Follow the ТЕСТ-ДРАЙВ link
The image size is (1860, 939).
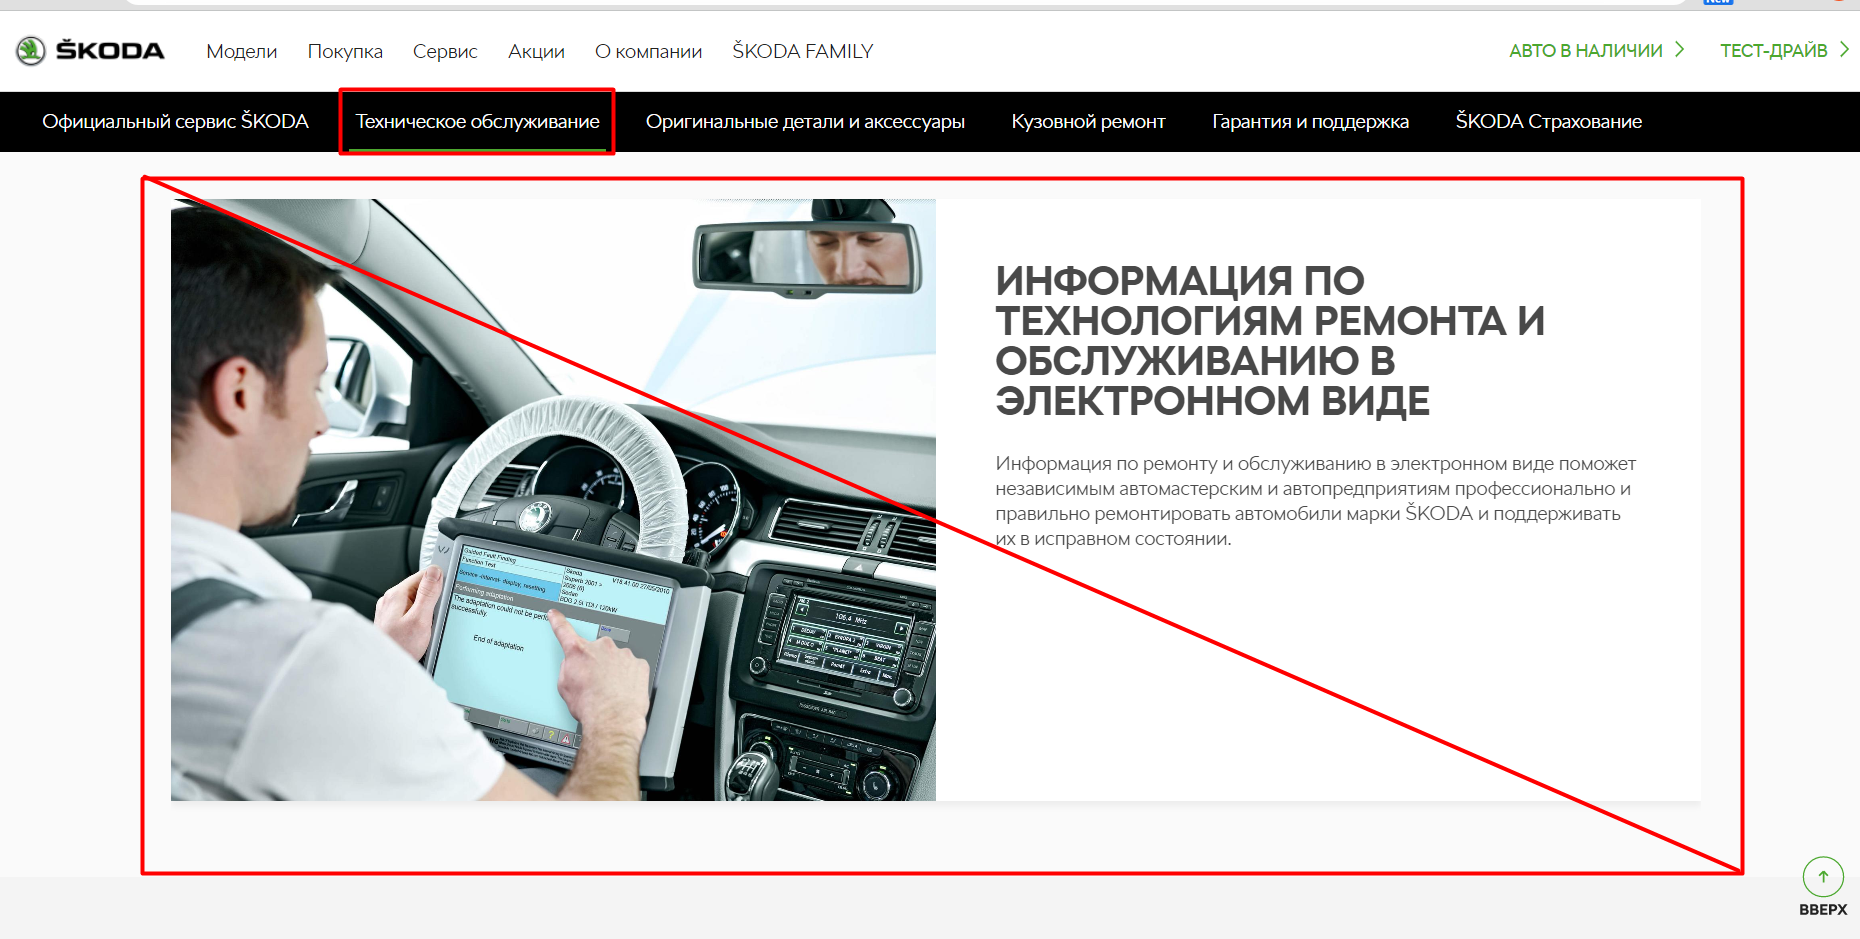pos(1784,50)
